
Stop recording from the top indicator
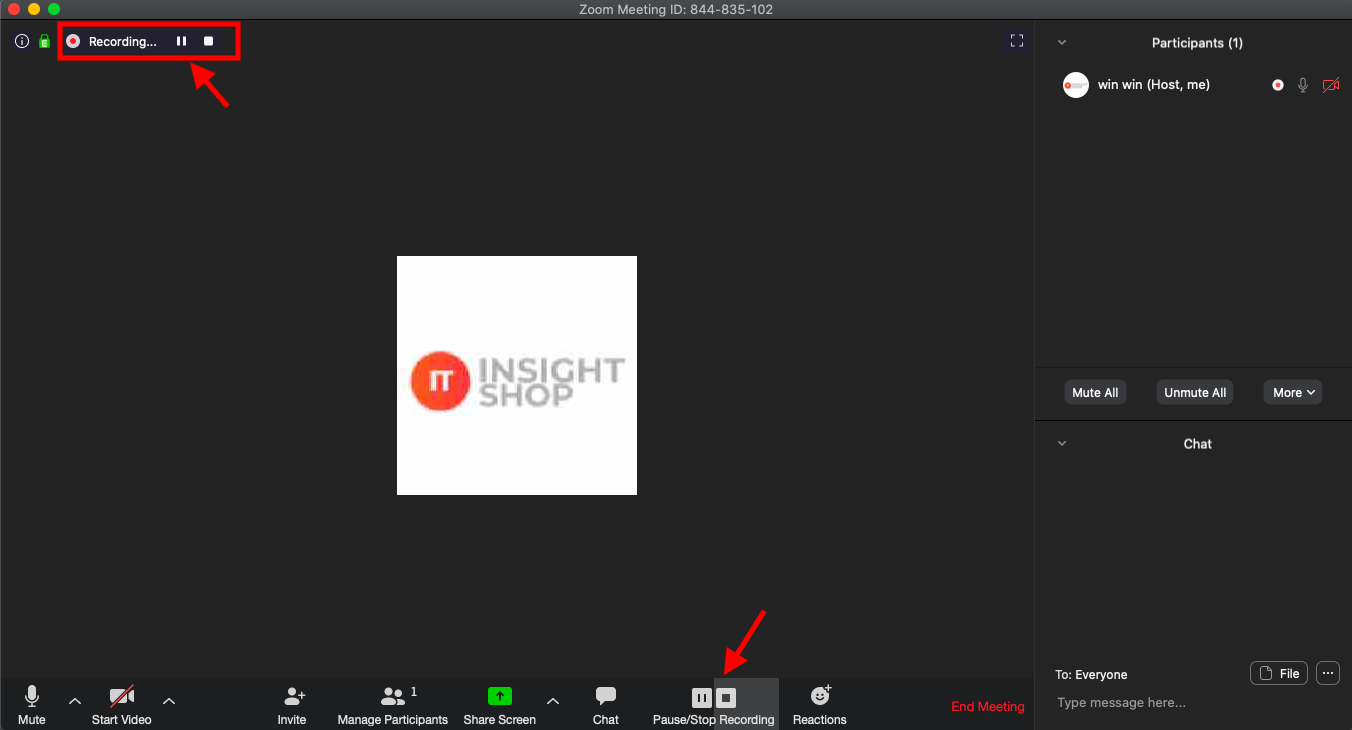(208, 42)
